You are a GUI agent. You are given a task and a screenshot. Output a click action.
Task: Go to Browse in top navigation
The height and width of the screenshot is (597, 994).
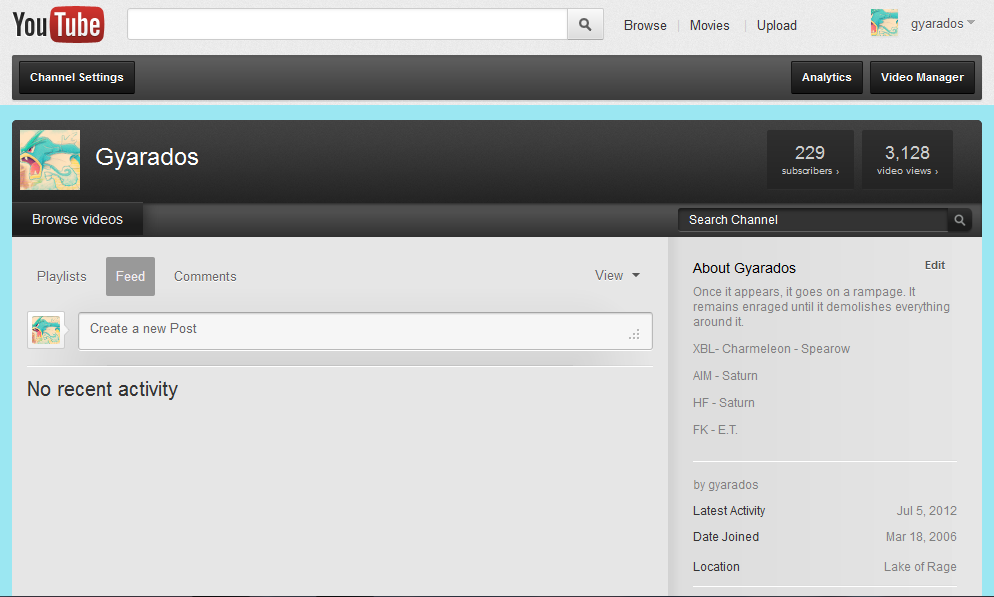tap(645, 25)
